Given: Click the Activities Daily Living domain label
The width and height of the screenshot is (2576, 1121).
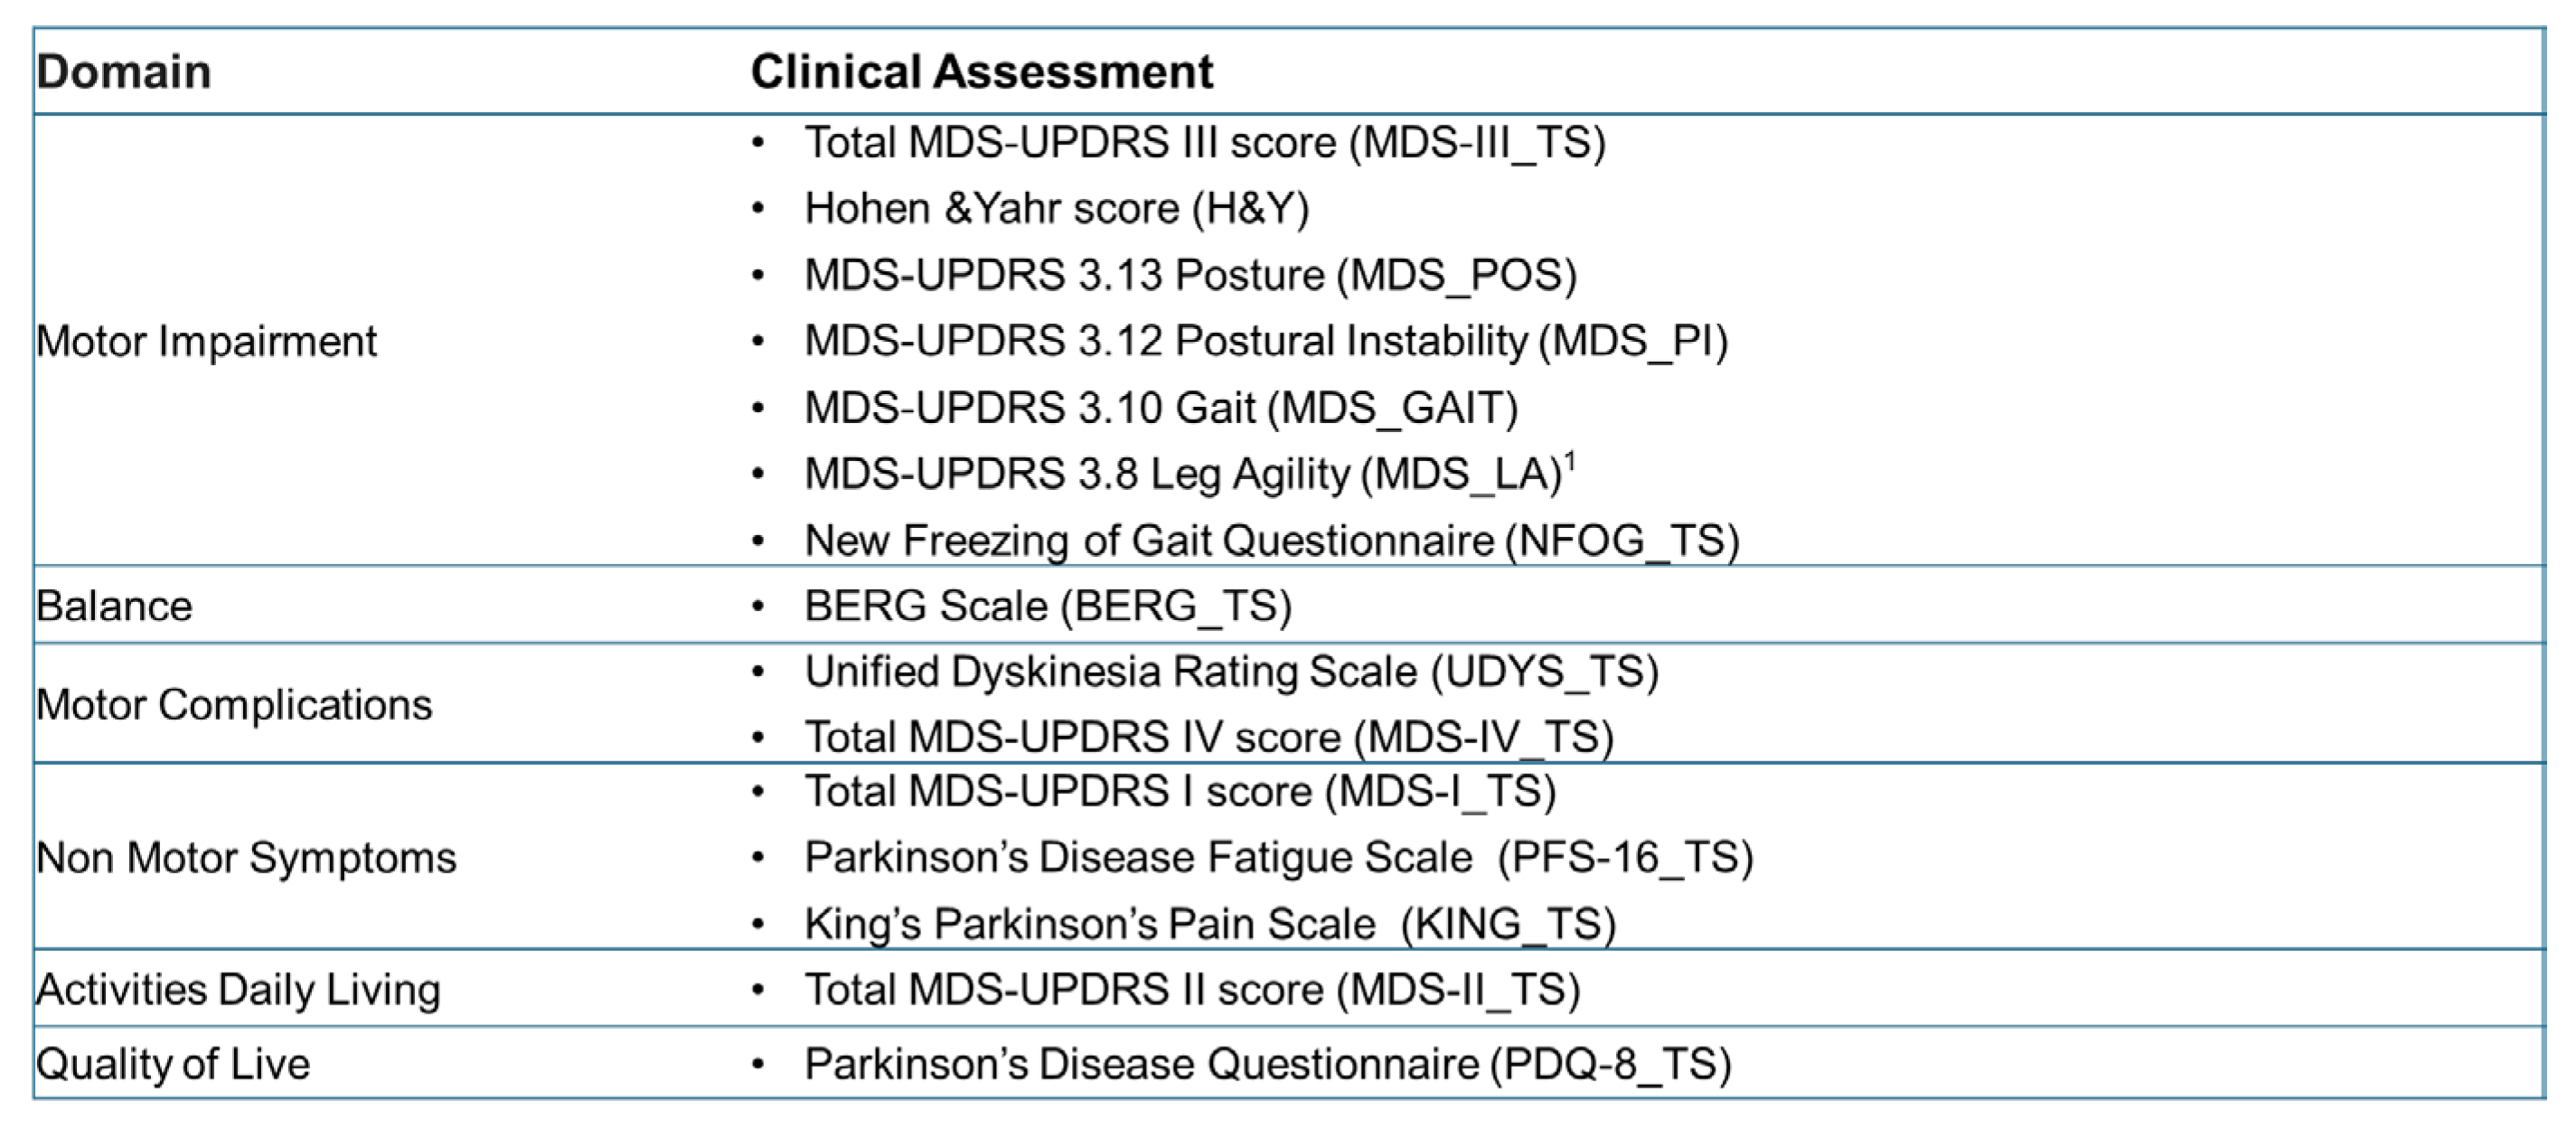Looking at the screenshot, I should pos(238,990).
